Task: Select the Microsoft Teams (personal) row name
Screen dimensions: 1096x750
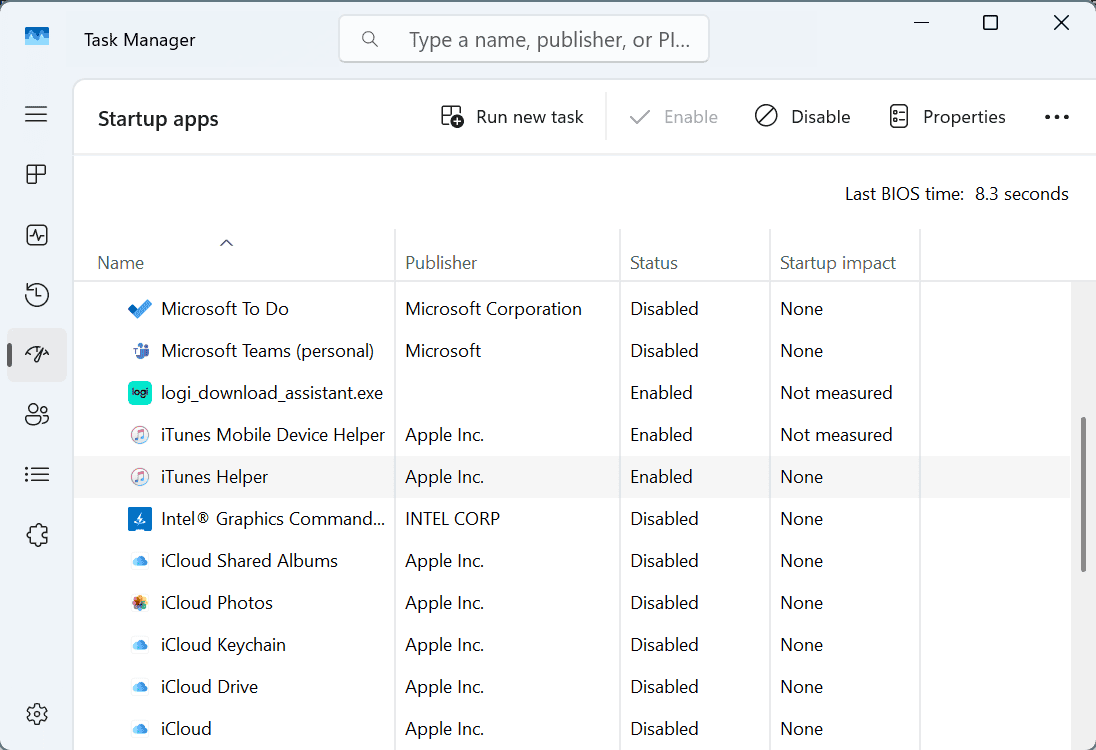Action: coord(267,350)
